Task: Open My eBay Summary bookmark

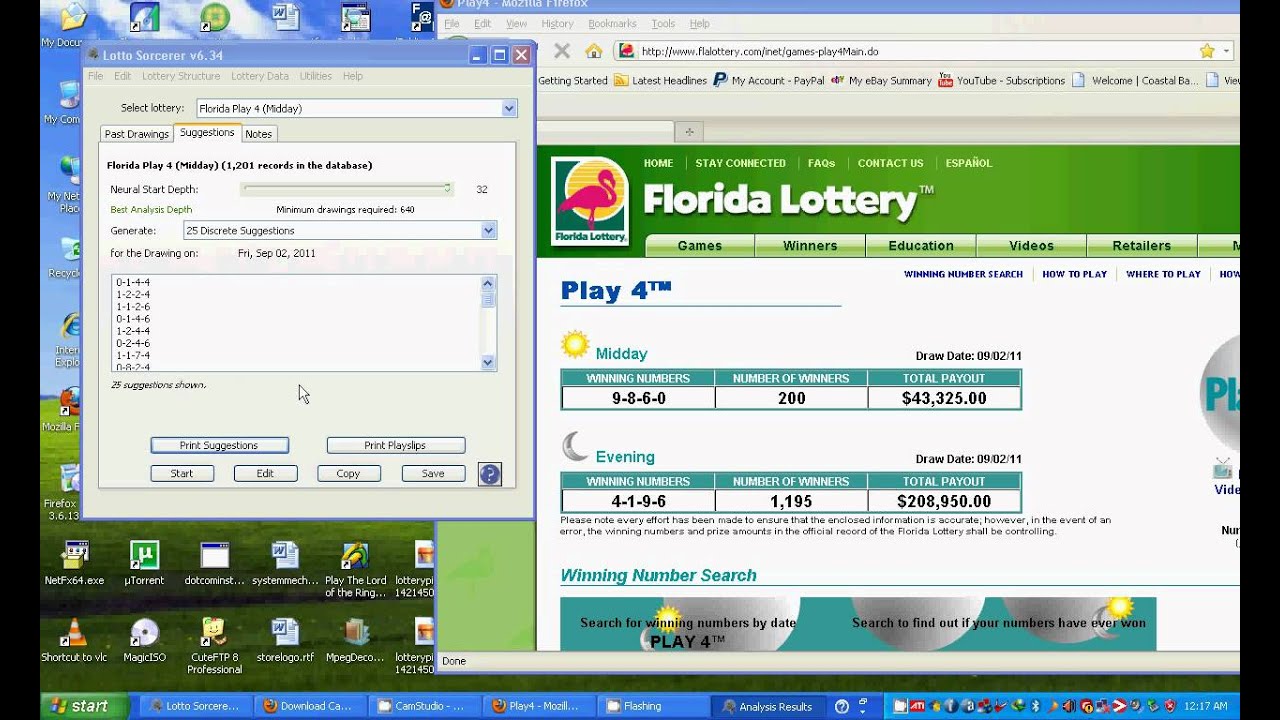Action: coord(881,81)
